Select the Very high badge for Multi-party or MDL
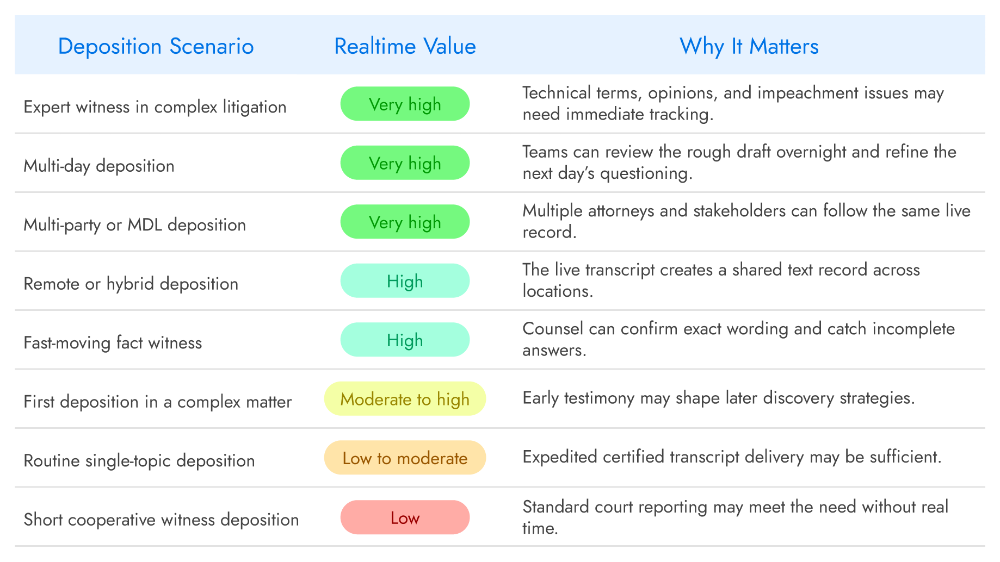The image size is (1000, 562). click(405, 222)
